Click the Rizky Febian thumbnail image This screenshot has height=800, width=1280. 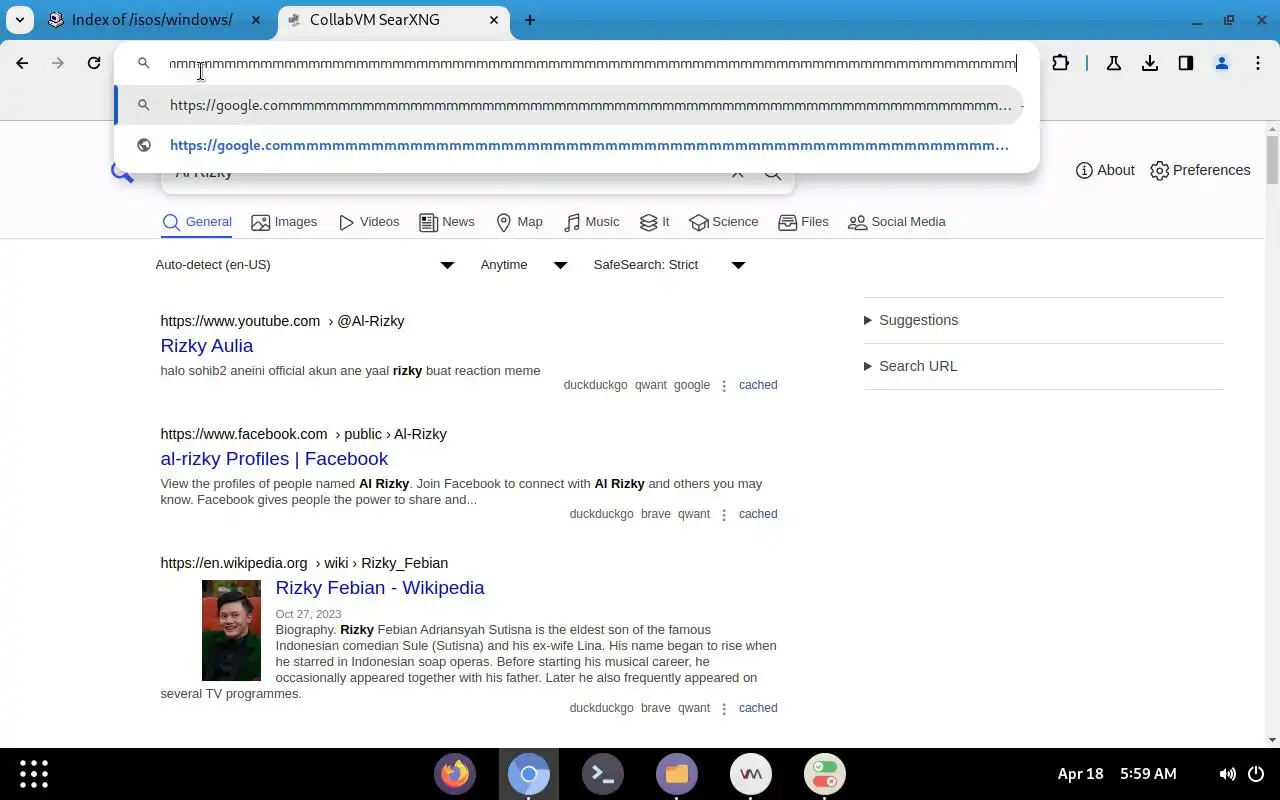click(231, 630)
